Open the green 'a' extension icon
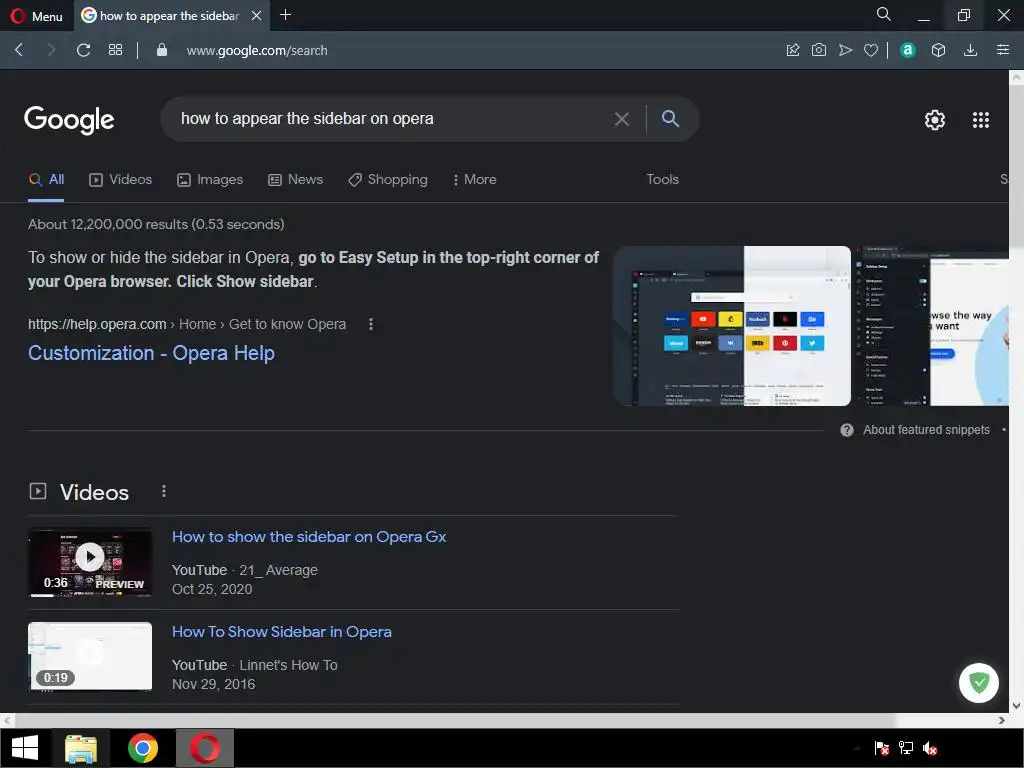This screenshot has width=1024, height=768. click(x=908, y=50)
